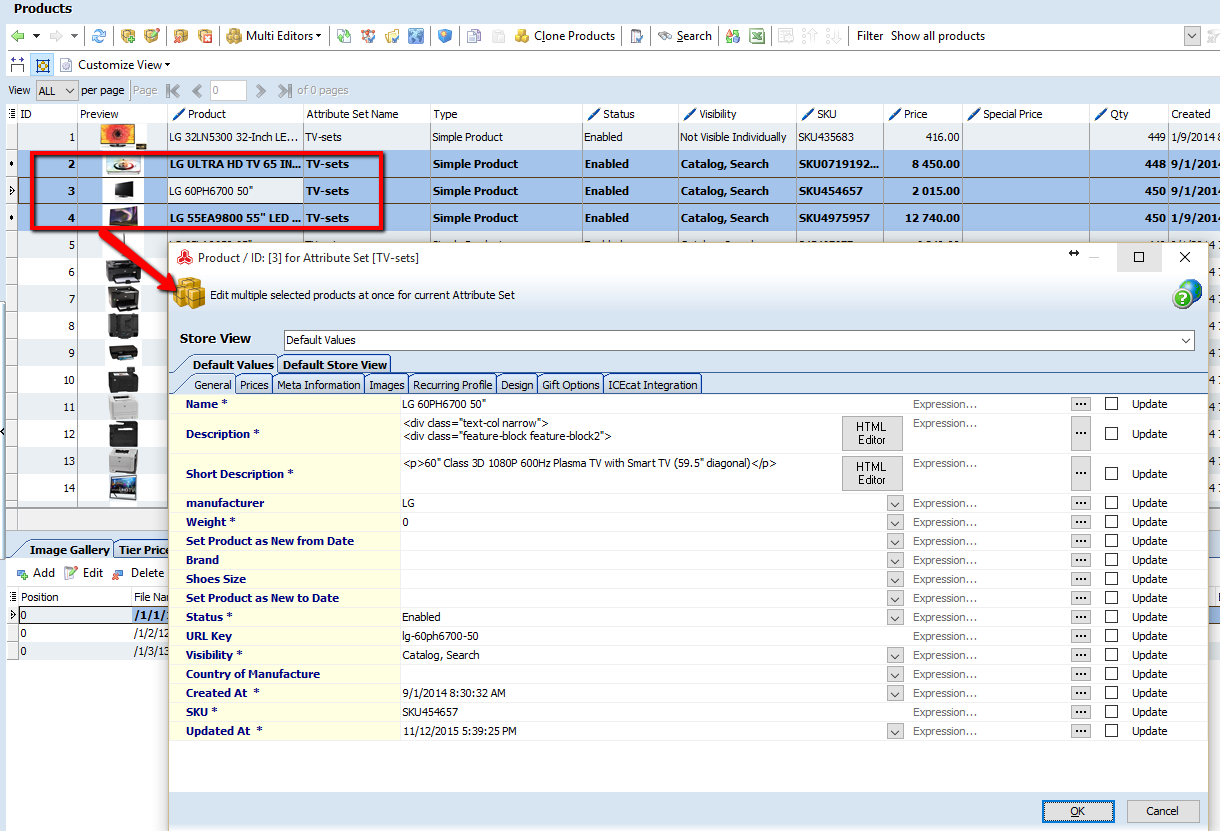Click the Edit Product toolbar icon
1220x831 pixels.
[x=152, y=36]
